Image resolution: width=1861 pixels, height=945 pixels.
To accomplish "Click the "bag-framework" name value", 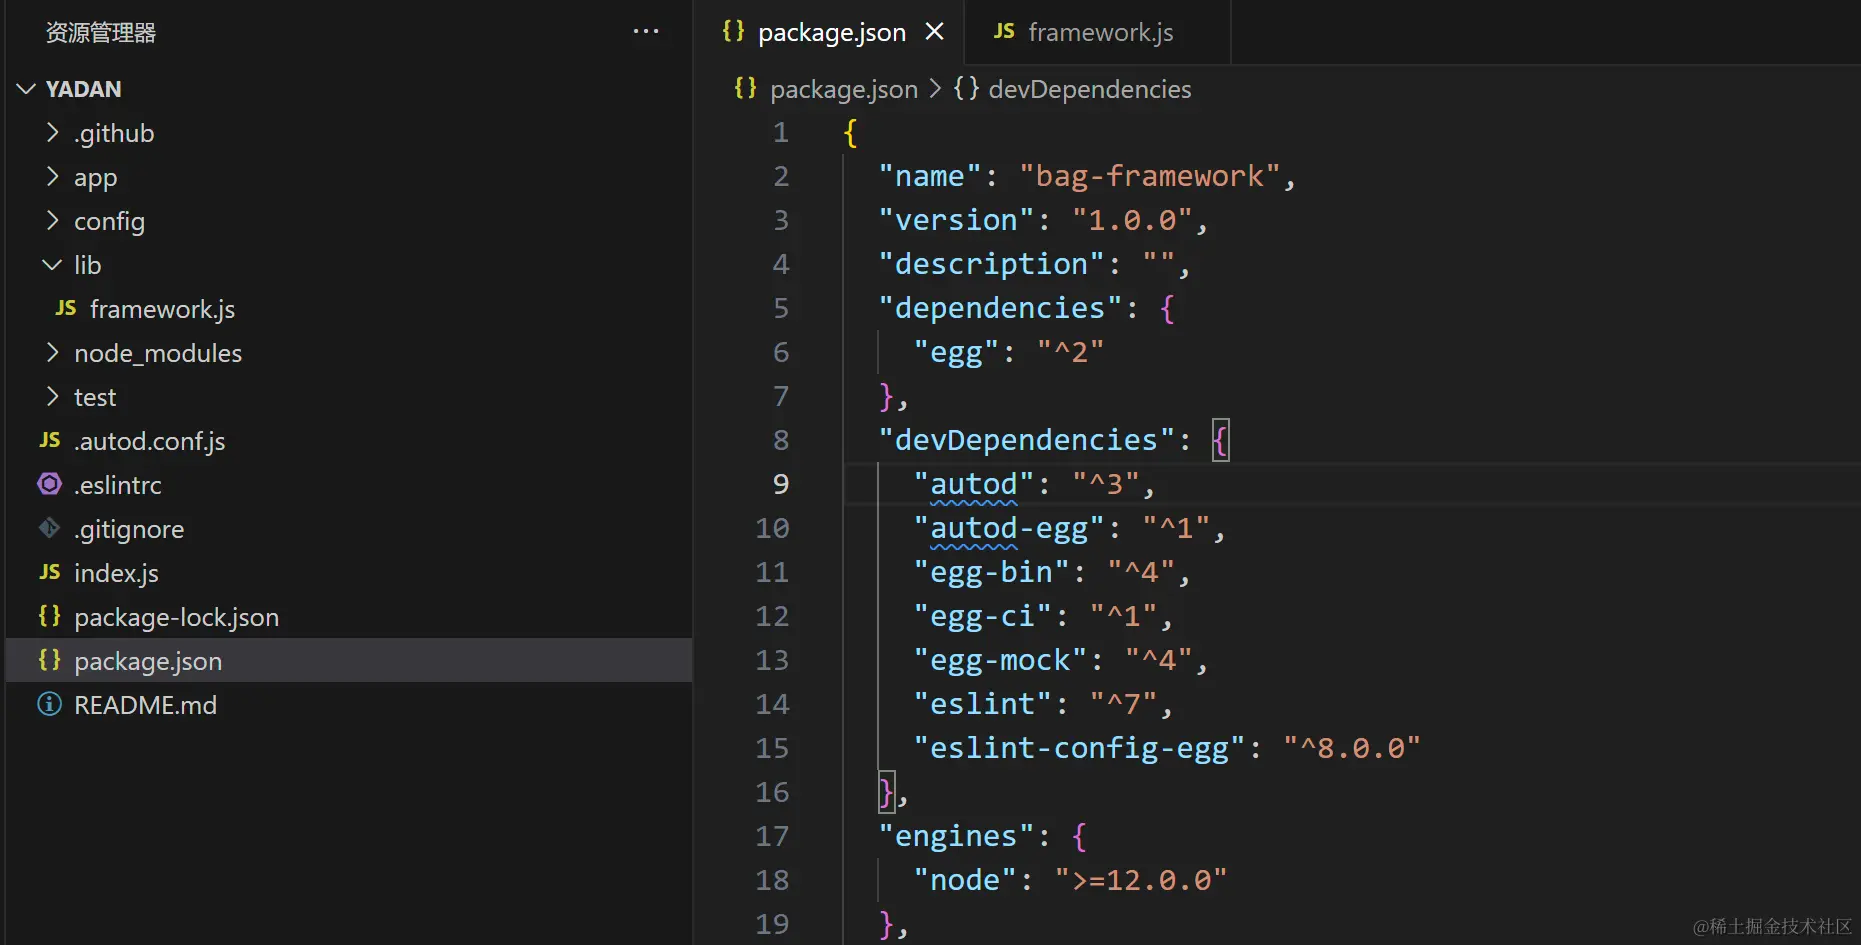I will click(1150, 176).
